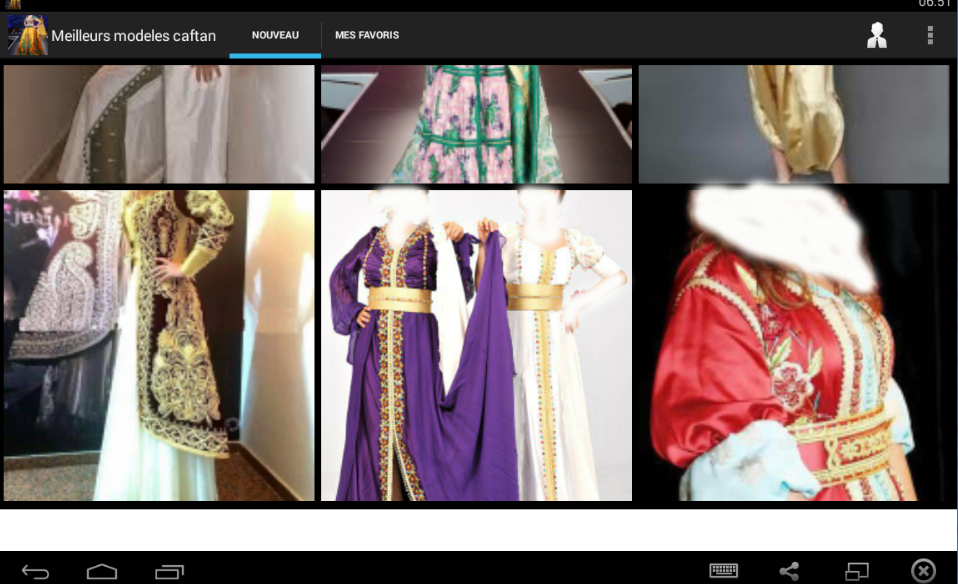Viewport: 958px width, 584px height.
Task: Switch to the MES FAVORIS tab
Action: point(367,35)
